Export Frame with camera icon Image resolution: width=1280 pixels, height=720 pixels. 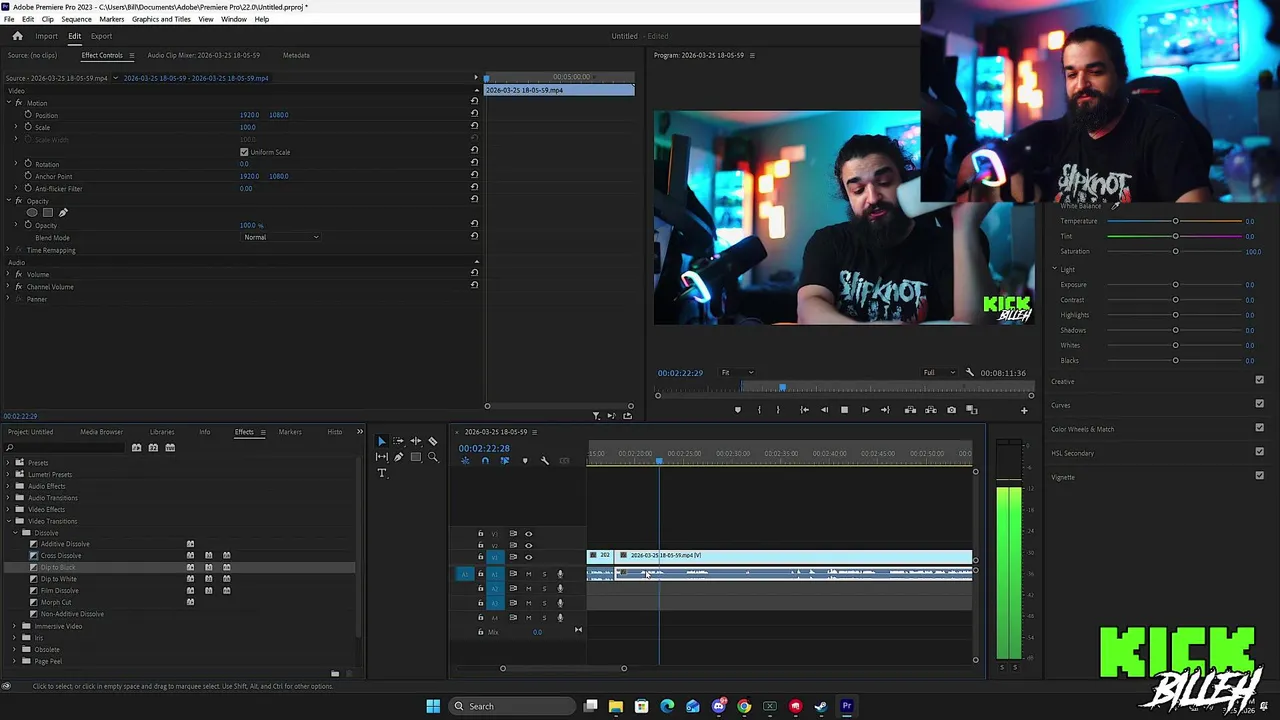coord(951,410)
